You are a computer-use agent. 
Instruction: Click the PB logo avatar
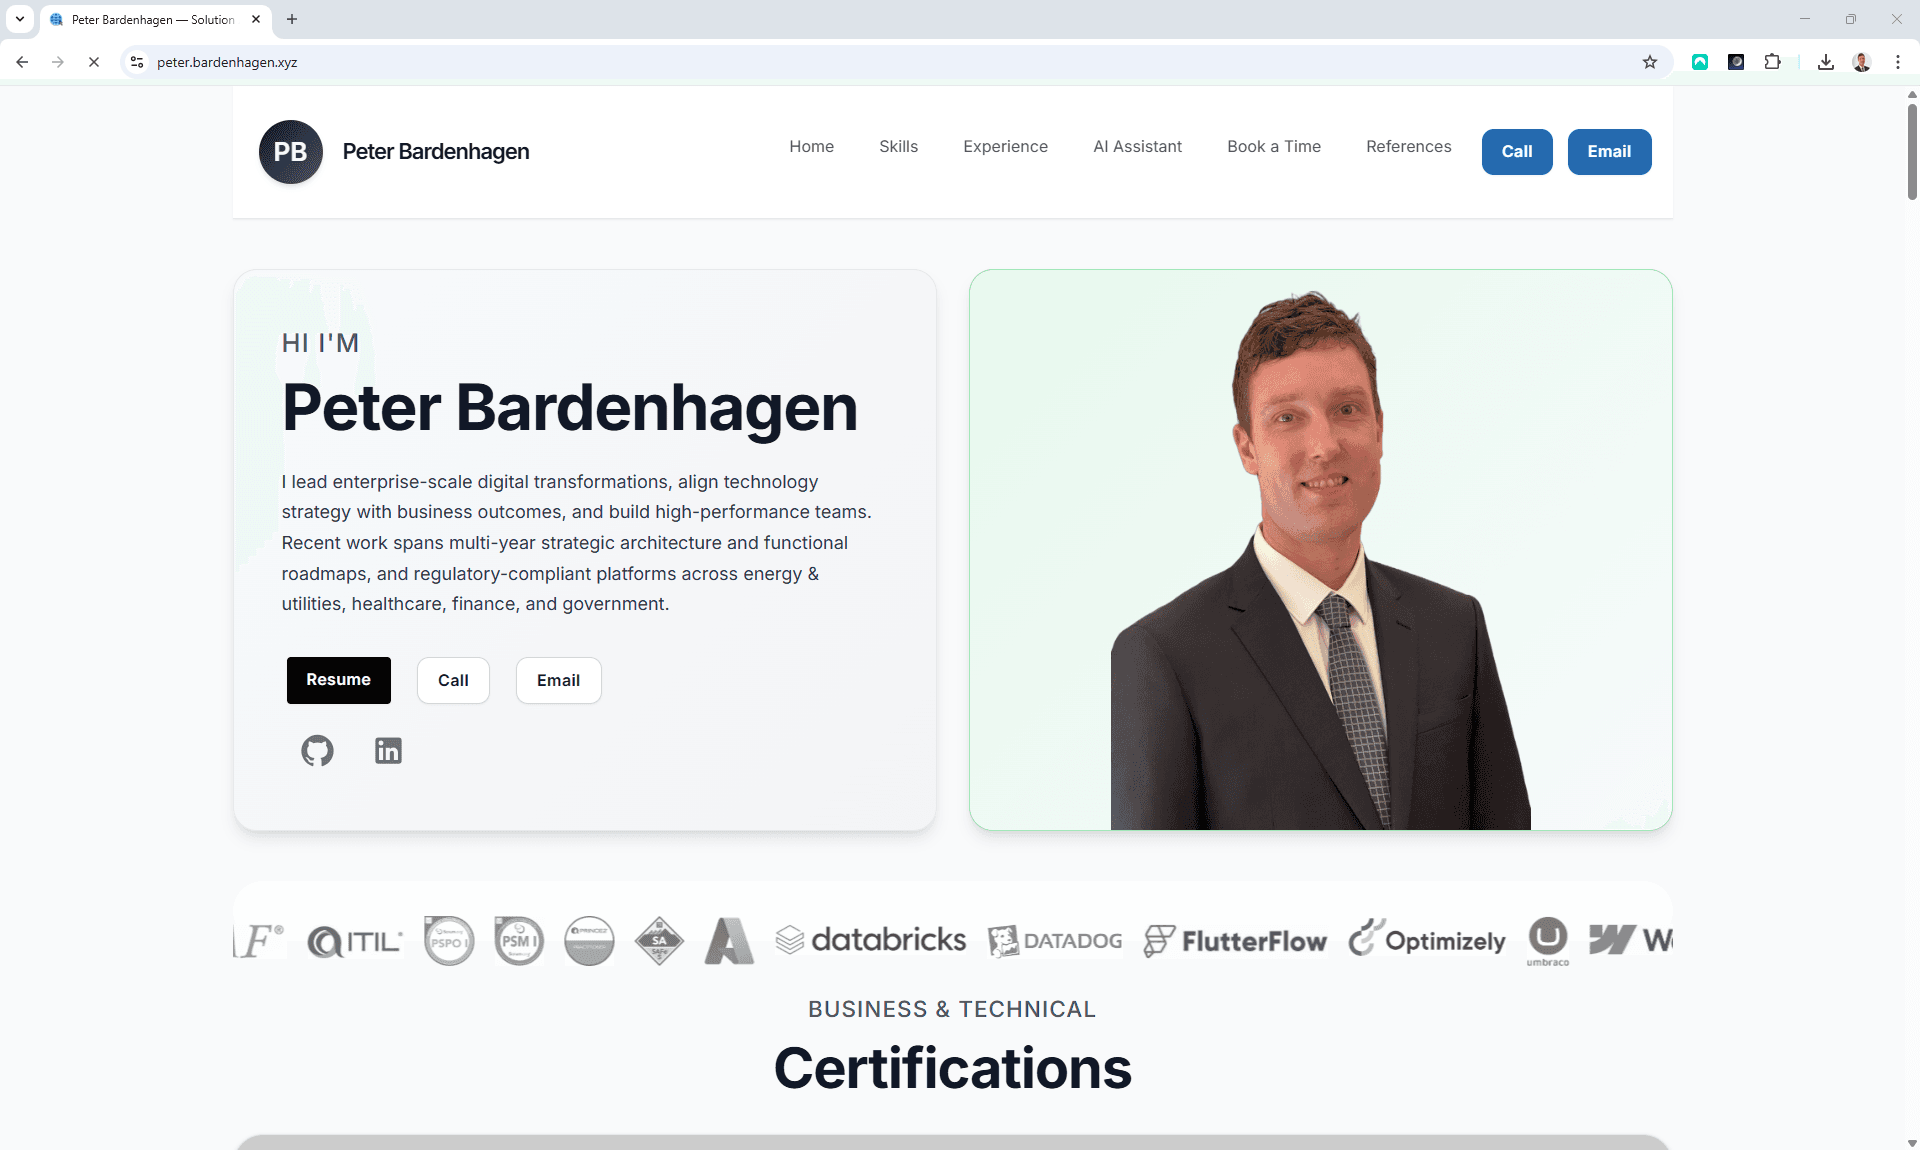pos(290,151)
